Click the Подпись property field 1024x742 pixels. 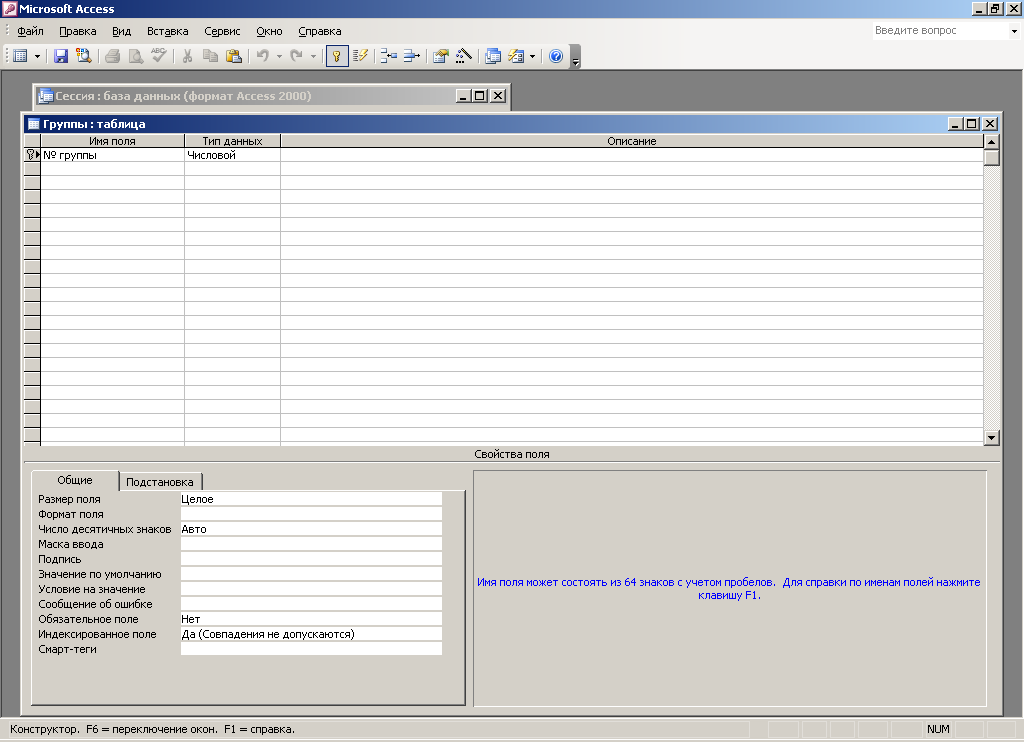pyautogui.click(x=311, y=559)
